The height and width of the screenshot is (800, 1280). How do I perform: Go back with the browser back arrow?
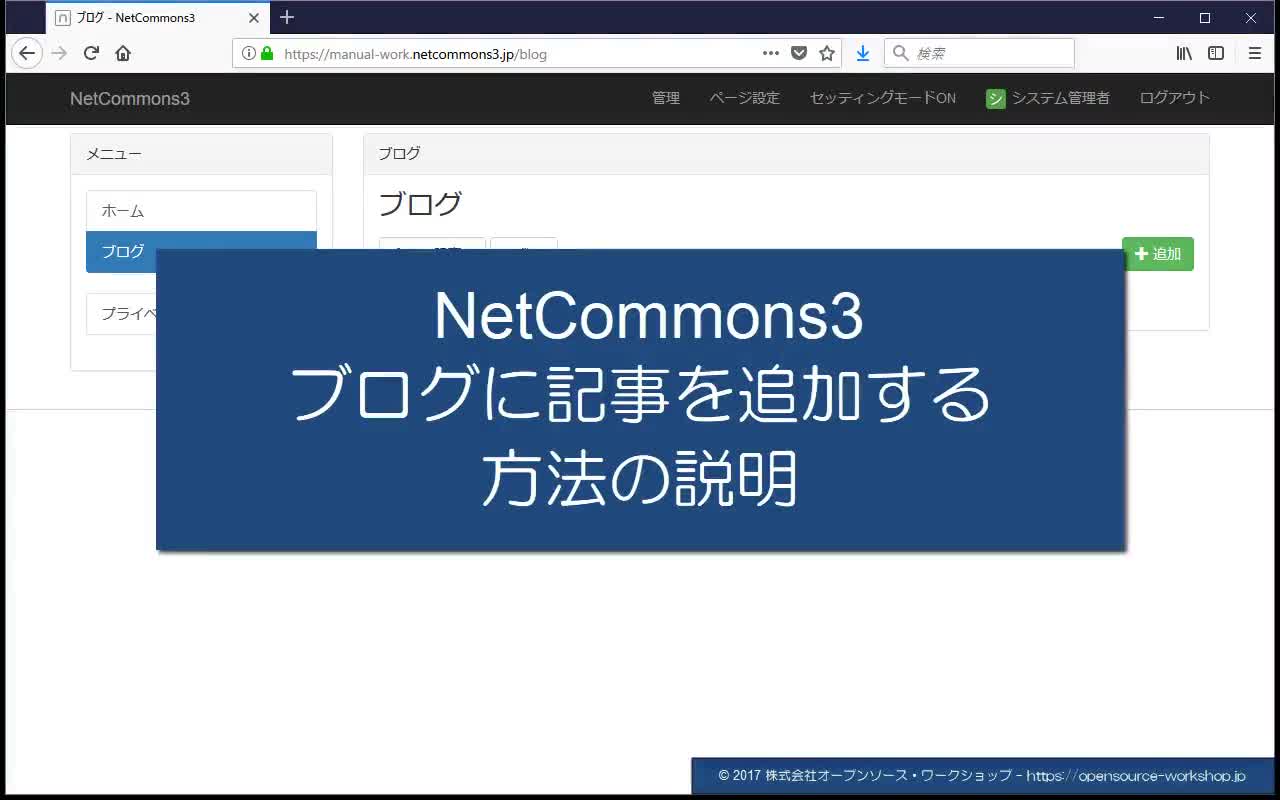coord(27,53)
